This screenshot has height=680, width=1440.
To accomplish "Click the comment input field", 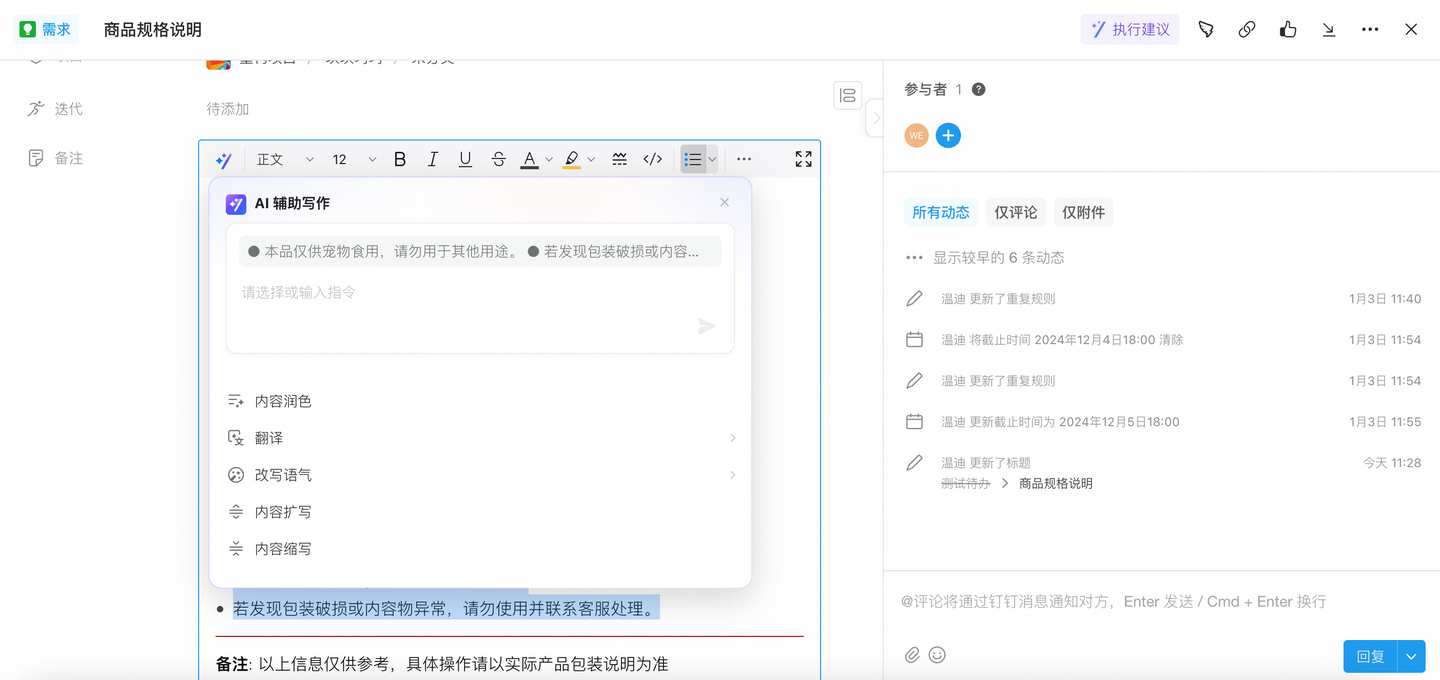I will 1160,601.
